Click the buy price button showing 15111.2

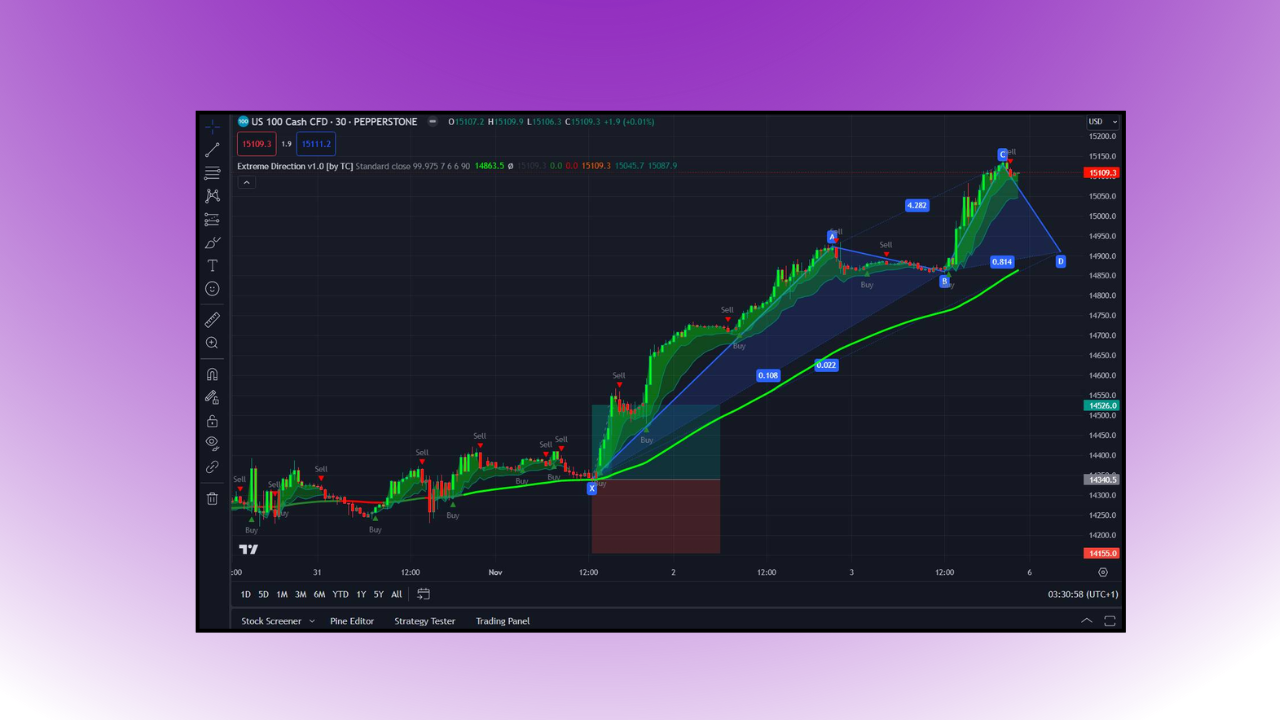pos(316,143)
